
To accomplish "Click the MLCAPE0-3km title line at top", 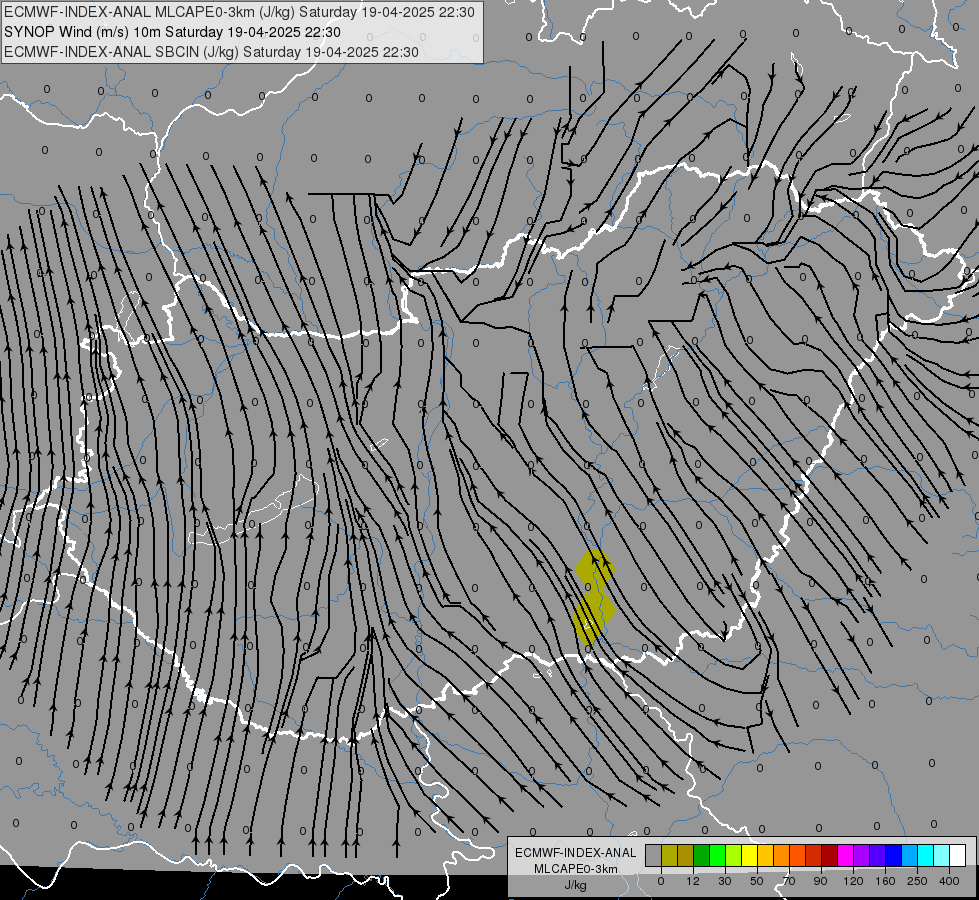I will pos(239,12).
